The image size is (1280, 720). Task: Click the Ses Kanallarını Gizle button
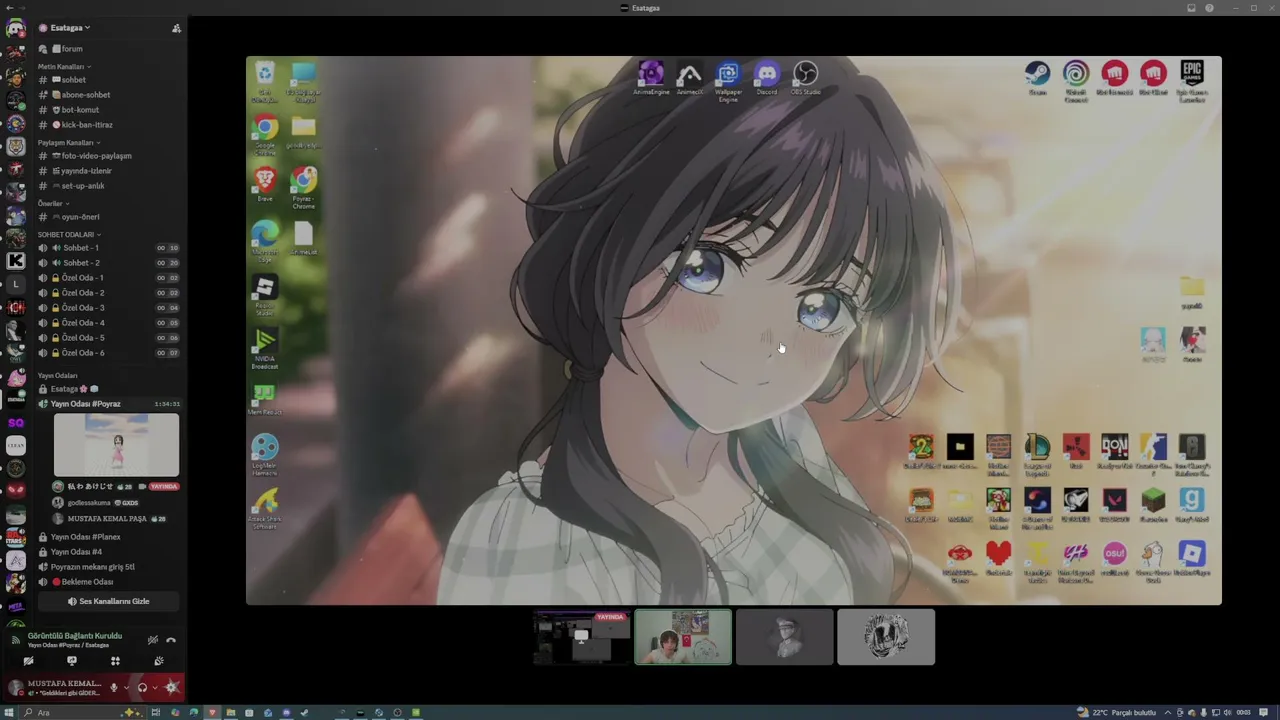point(108,601)
